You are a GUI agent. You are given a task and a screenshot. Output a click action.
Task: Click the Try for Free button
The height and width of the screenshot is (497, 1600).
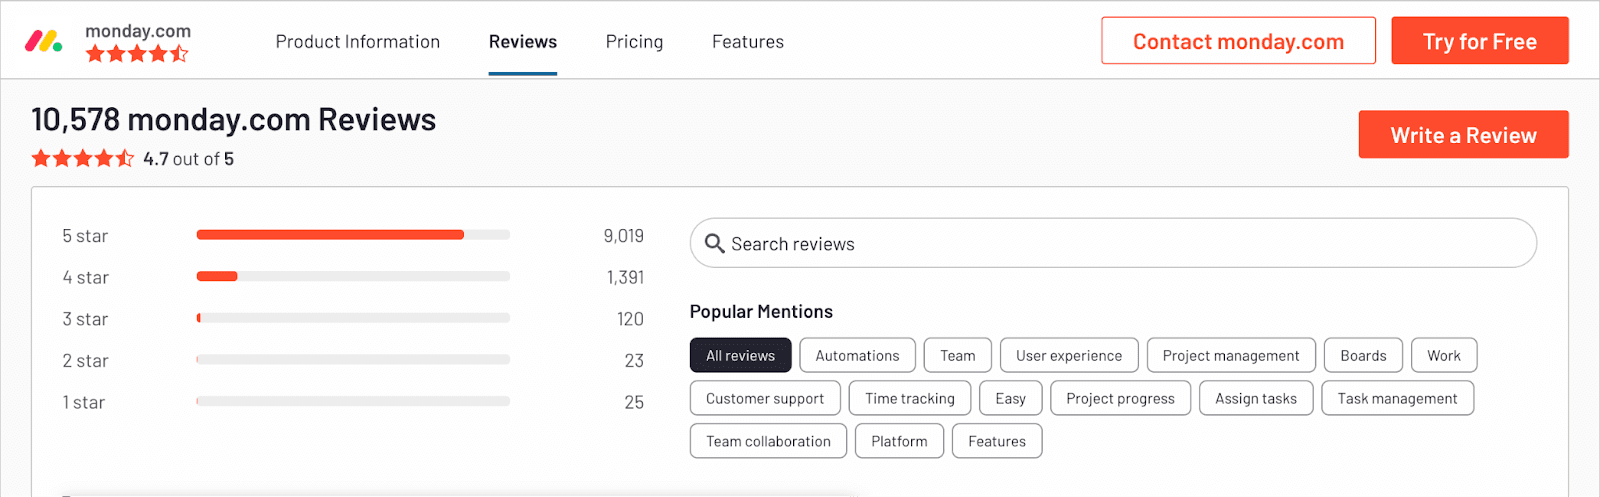coord(1480,41)
